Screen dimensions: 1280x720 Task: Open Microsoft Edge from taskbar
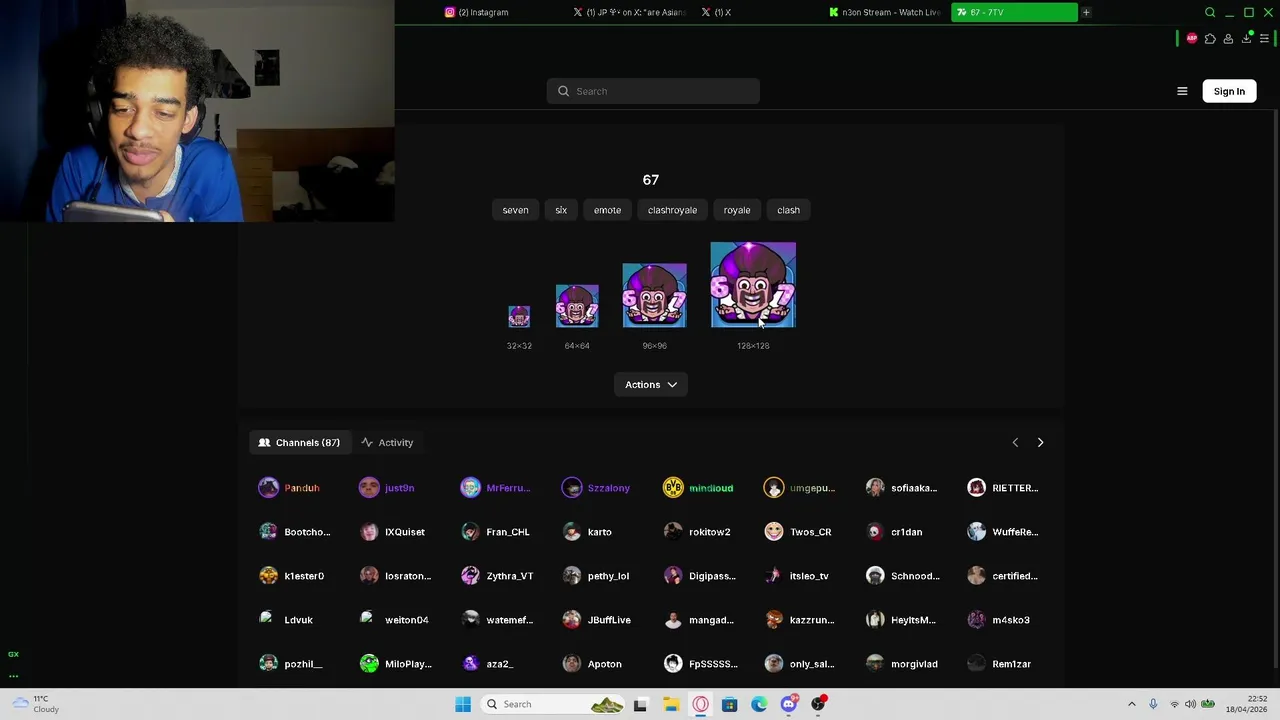click(x=759, y=704)
